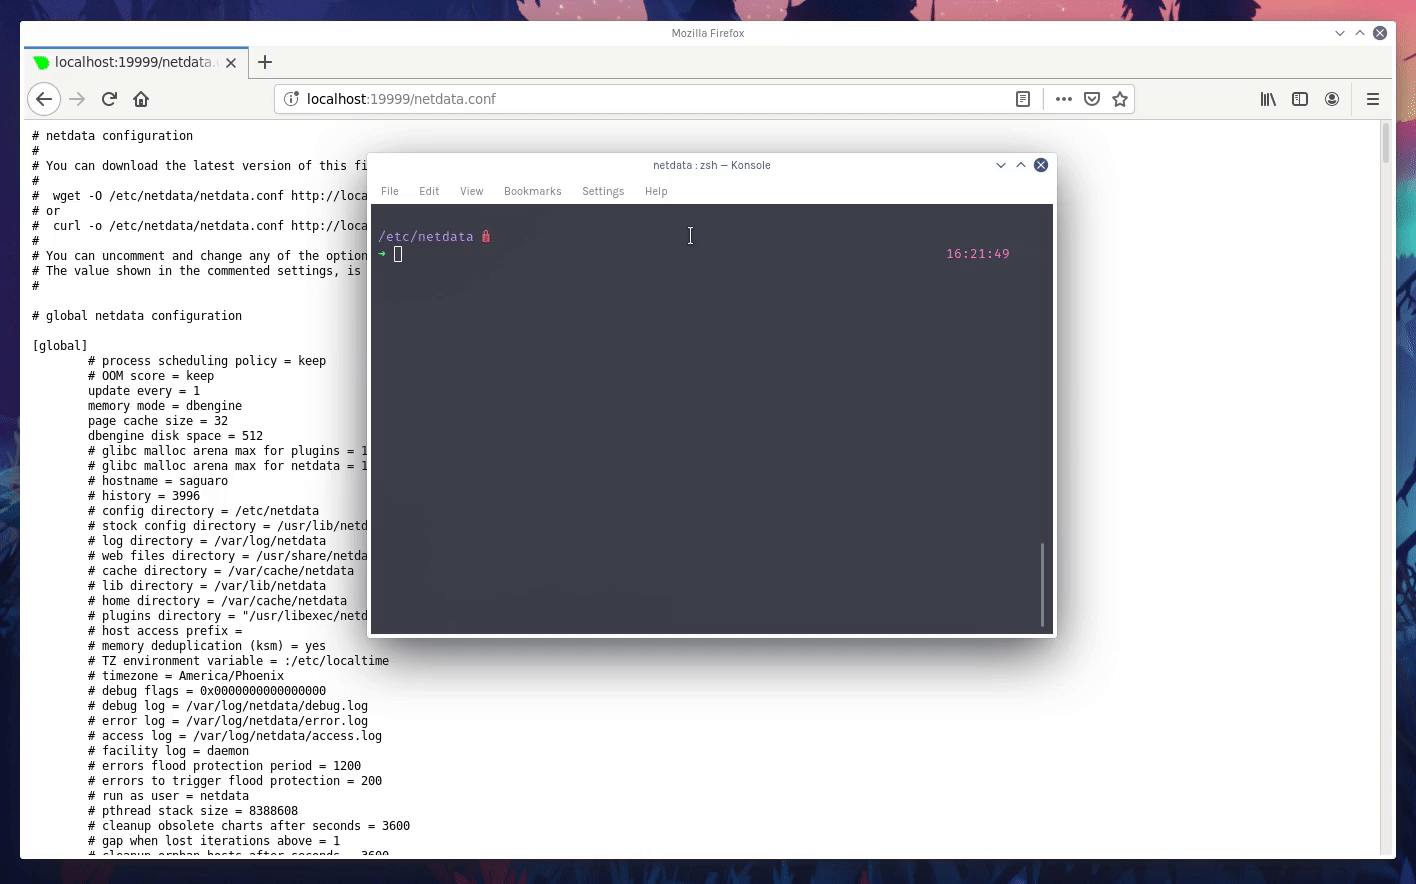Screen dimensions: 1416x884
Task: Toggle Firefox reader view
Action: pyautogui.click(x=1022, y=99)
